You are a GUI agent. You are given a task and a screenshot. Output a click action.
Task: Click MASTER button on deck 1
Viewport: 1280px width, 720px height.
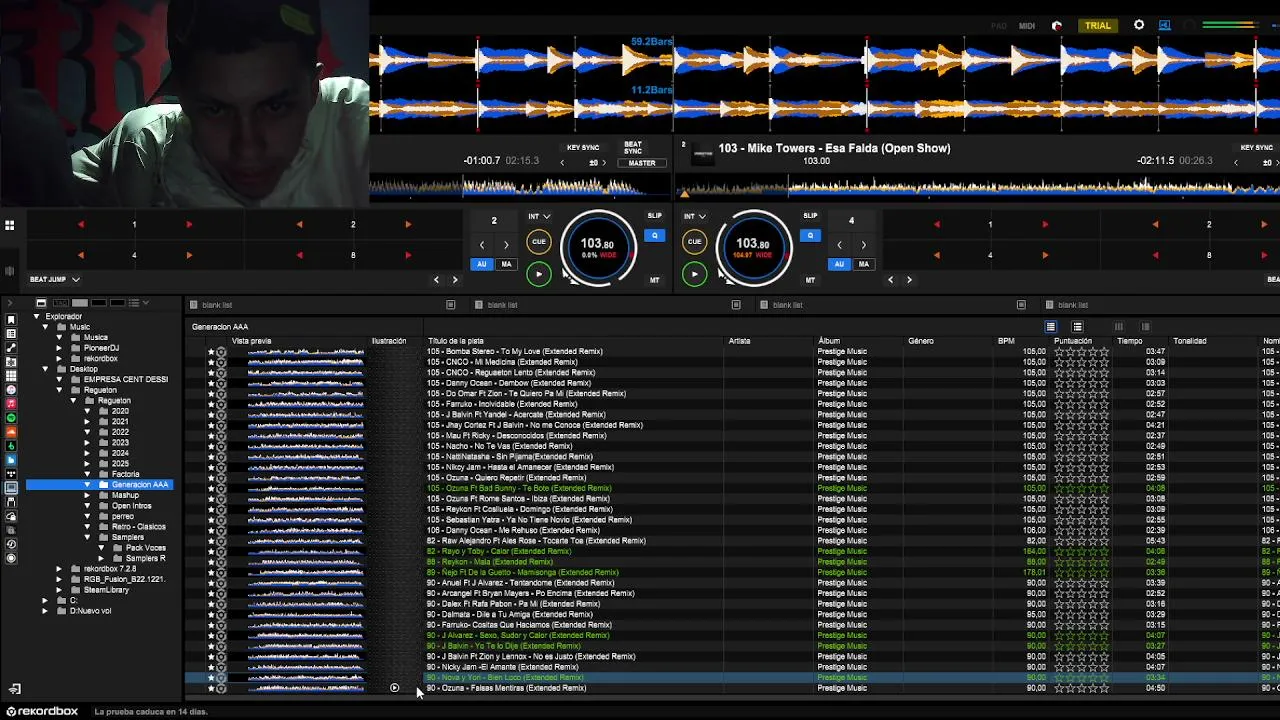pos(642,163)
